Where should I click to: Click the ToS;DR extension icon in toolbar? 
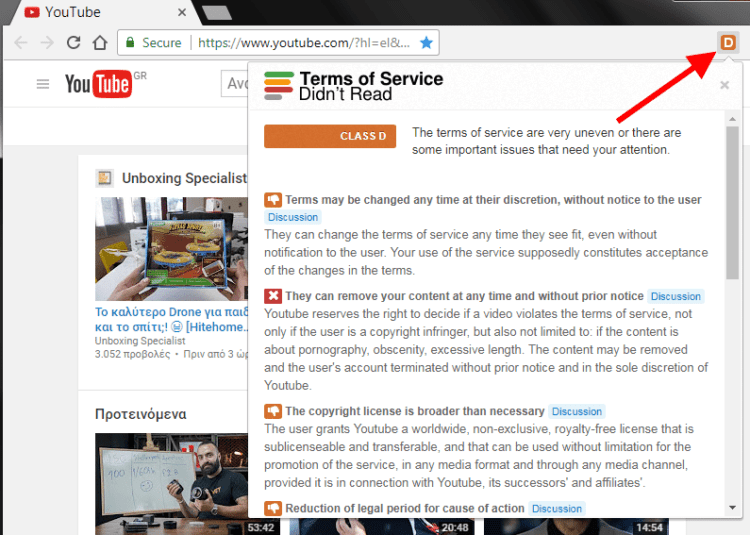[x=728, y=43]
